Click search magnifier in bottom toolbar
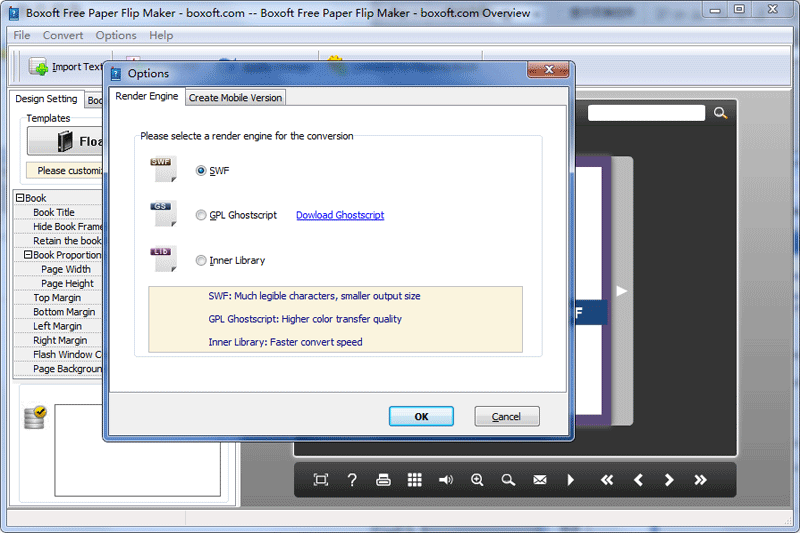 click(x=508, y=479)
